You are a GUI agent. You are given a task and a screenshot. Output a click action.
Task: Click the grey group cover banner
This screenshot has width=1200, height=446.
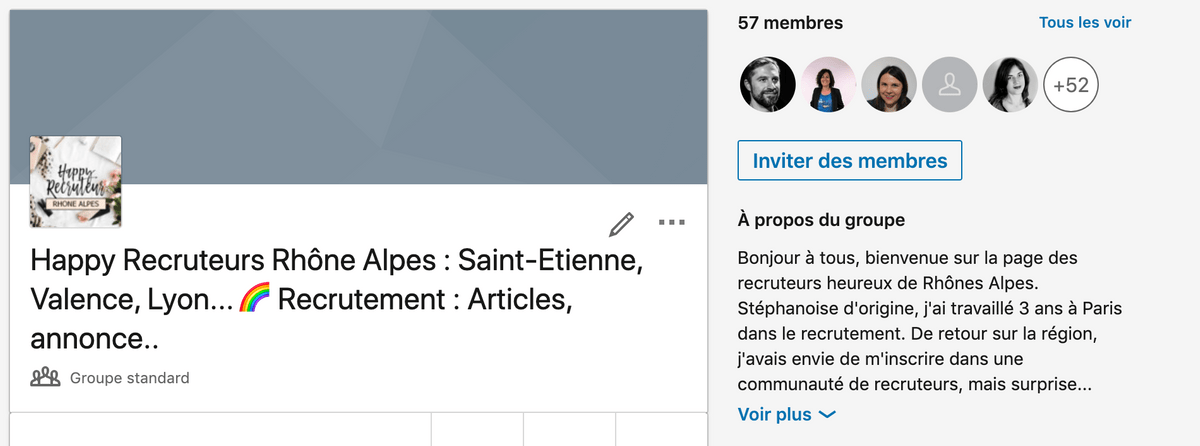coord(400,90)
